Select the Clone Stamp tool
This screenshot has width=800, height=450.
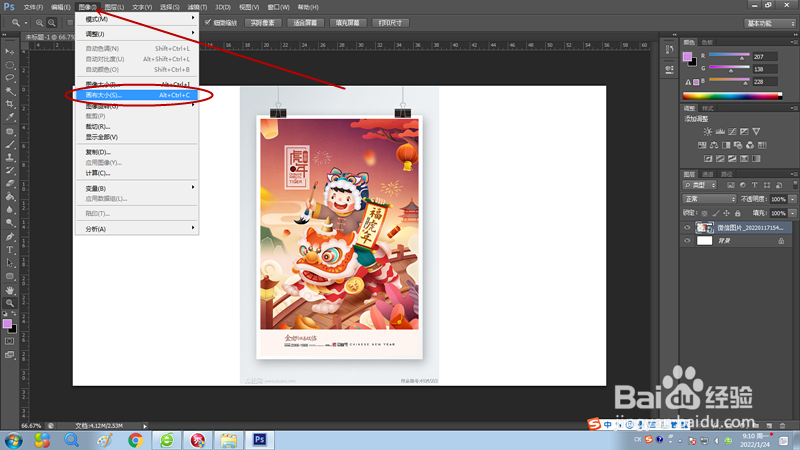click(x=10, y=158)
